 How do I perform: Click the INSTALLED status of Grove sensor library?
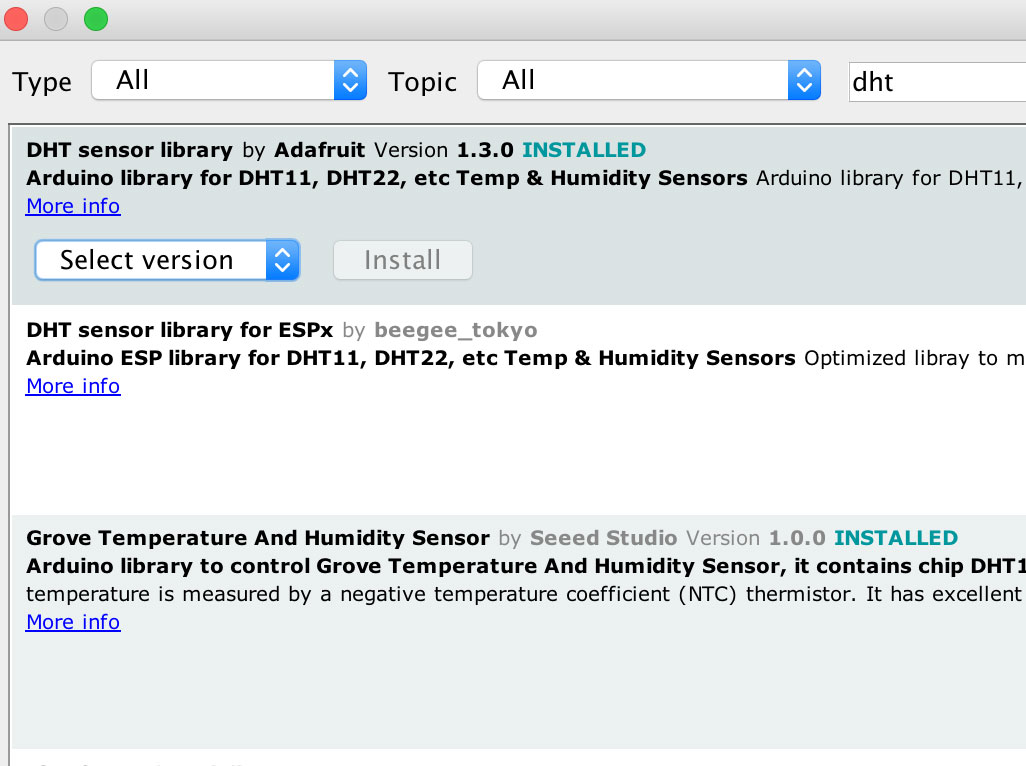pyautogui.click(x=896, y=538)
